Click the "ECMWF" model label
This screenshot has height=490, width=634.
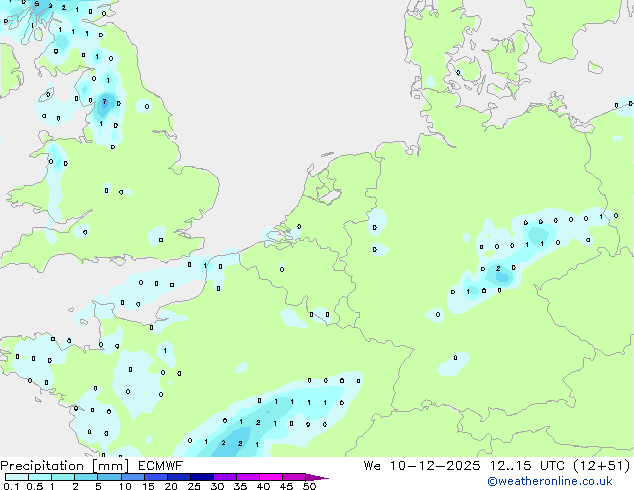(161, 466)
